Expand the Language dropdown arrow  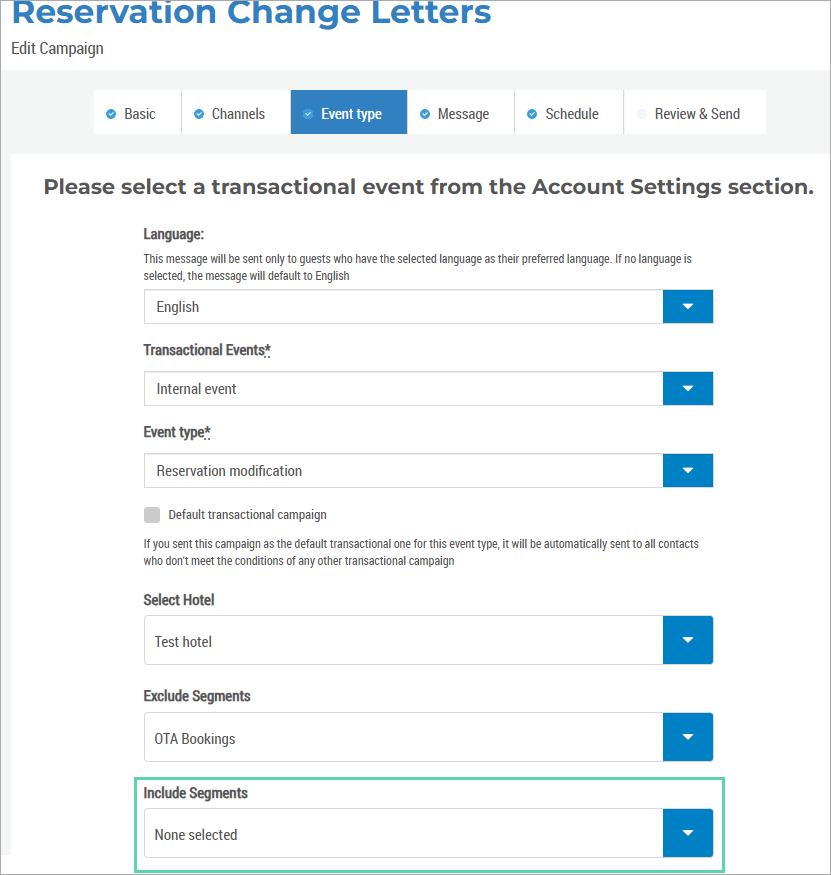[688, 306]
